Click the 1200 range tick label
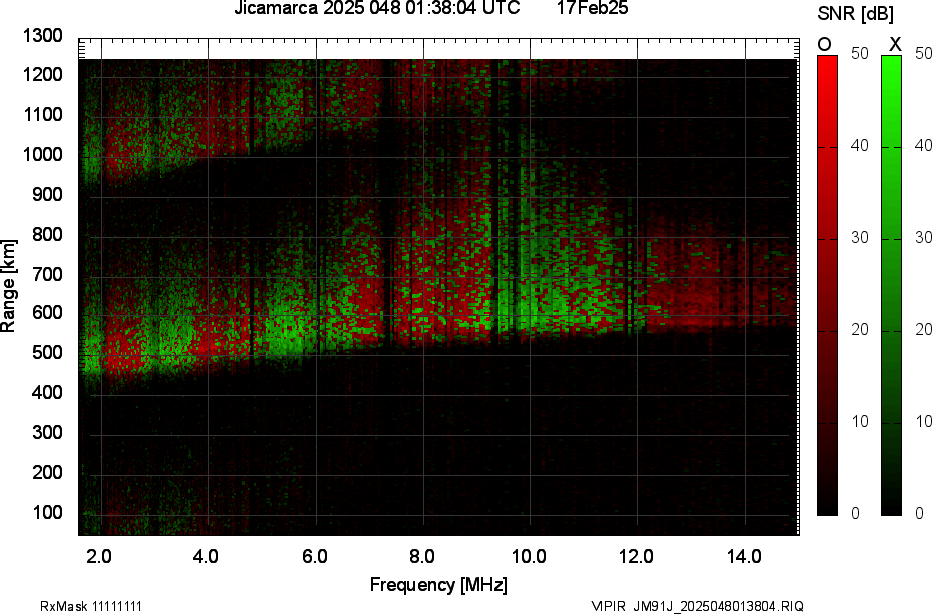 [42, 75]
